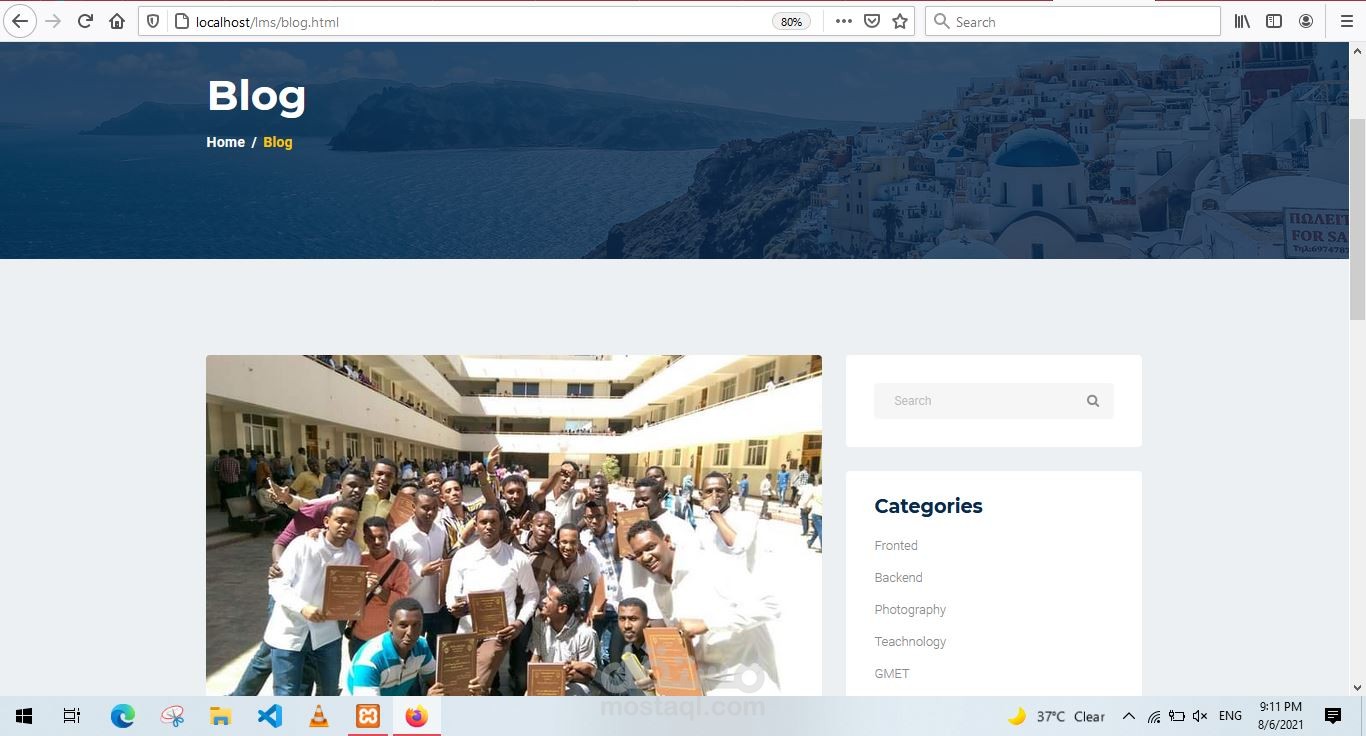Expand hidden icons in the system tray

coord(1128,716)
